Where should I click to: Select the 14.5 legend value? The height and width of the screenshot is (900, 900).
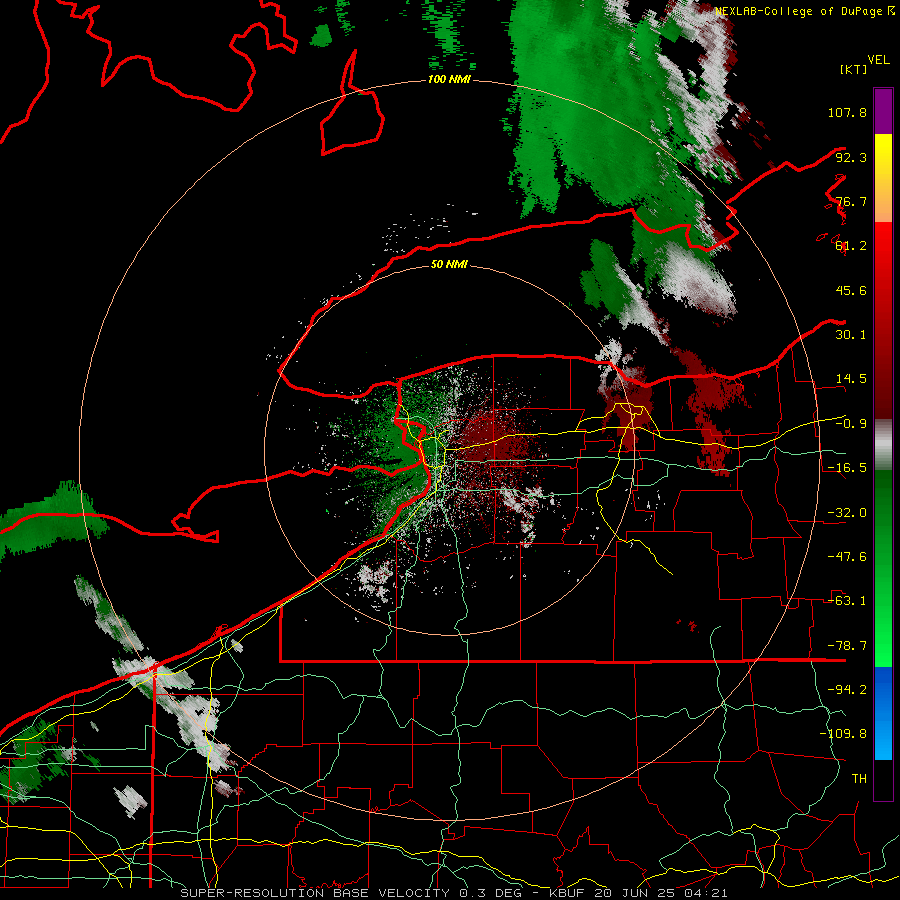click(x=851, y=379)
